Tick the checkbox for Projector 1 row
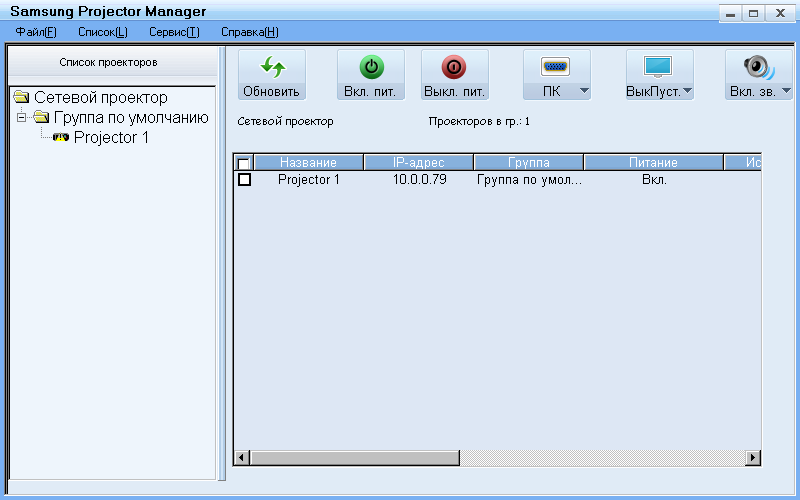800x500 pixels. [x=244, y=179]
